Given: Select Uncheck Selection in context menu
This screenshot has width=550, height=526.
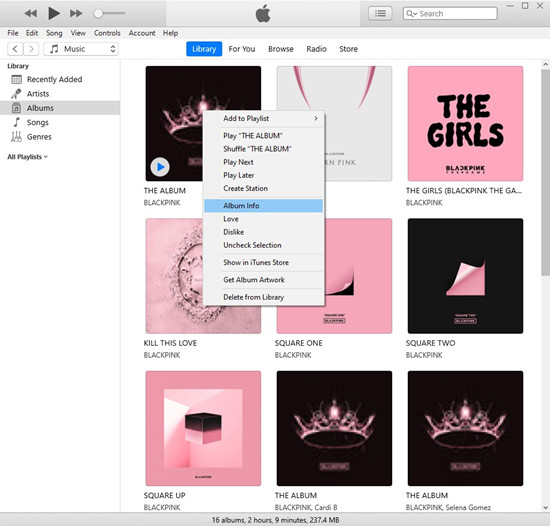Looking at the screenshot, I should [x=263, y=245].
